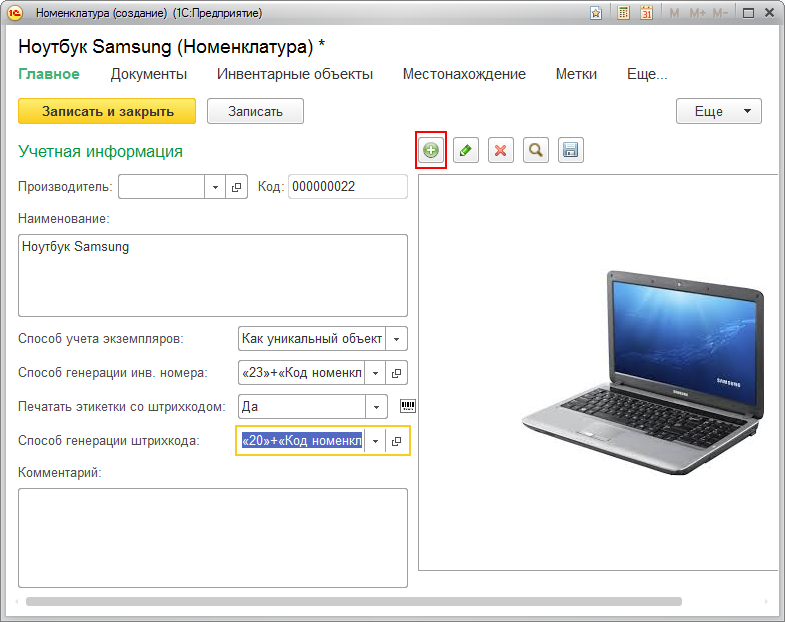Expand Способ генерации штрихкода dropdown
The width and height of the screenshot is (785, 622).
click(x=375, y=441)
